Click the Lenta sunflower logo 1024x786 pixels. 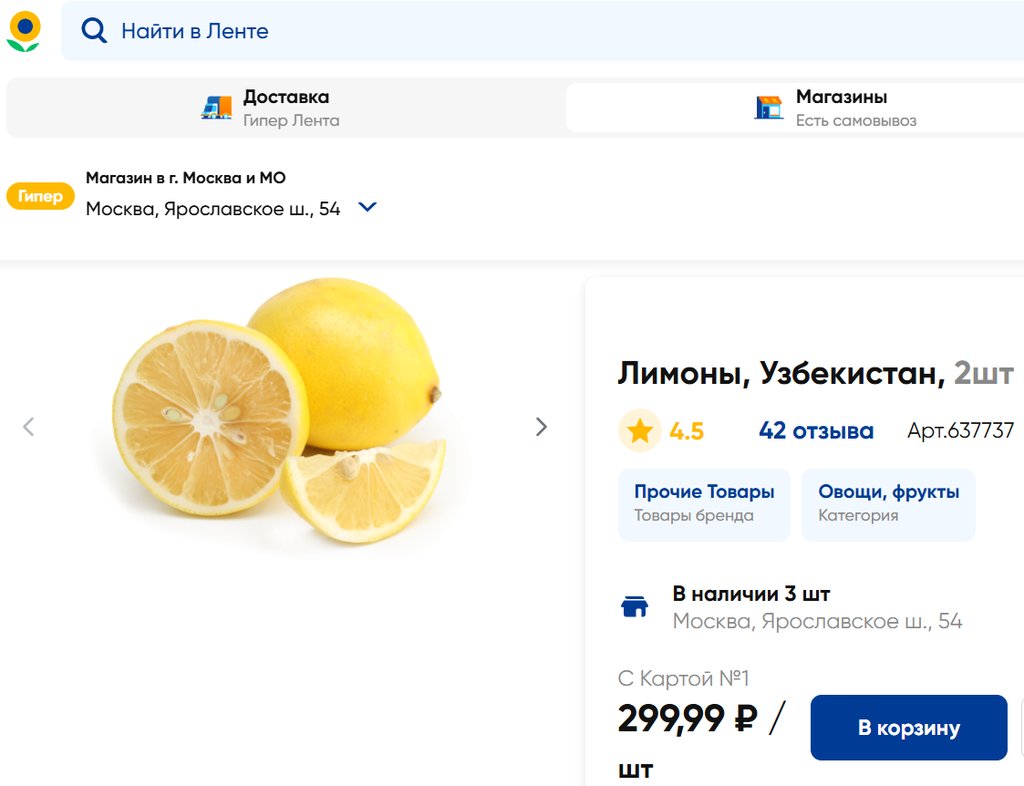pyautogui.click(x=24, y=31)
